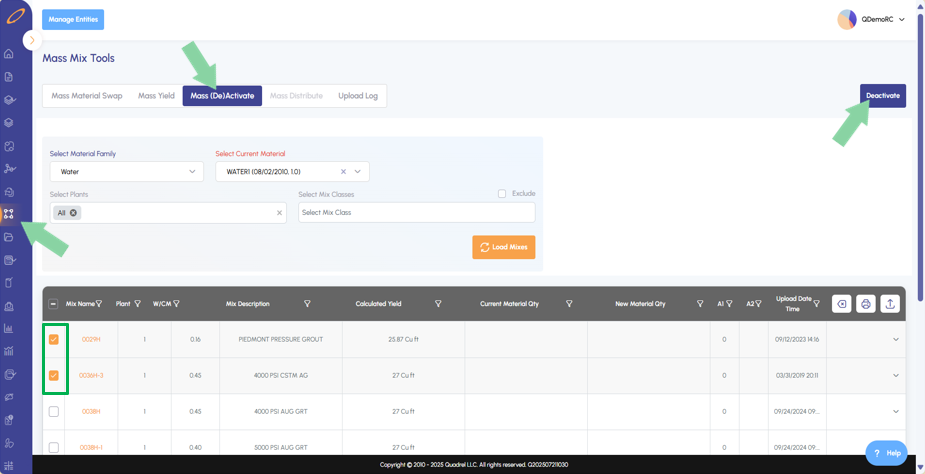Filter the Plant column
The height and width of the screenshot is (474, 925).
click(x=137, y=304)
